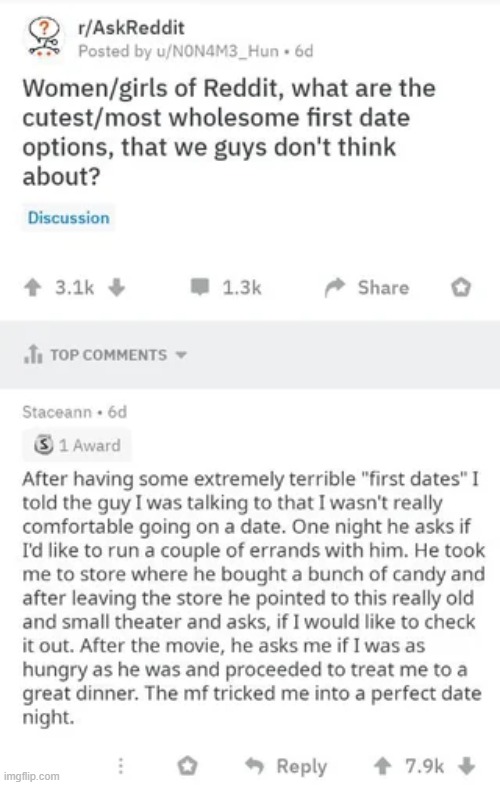Downvote Staceann's comment

(x=466, y=765)
